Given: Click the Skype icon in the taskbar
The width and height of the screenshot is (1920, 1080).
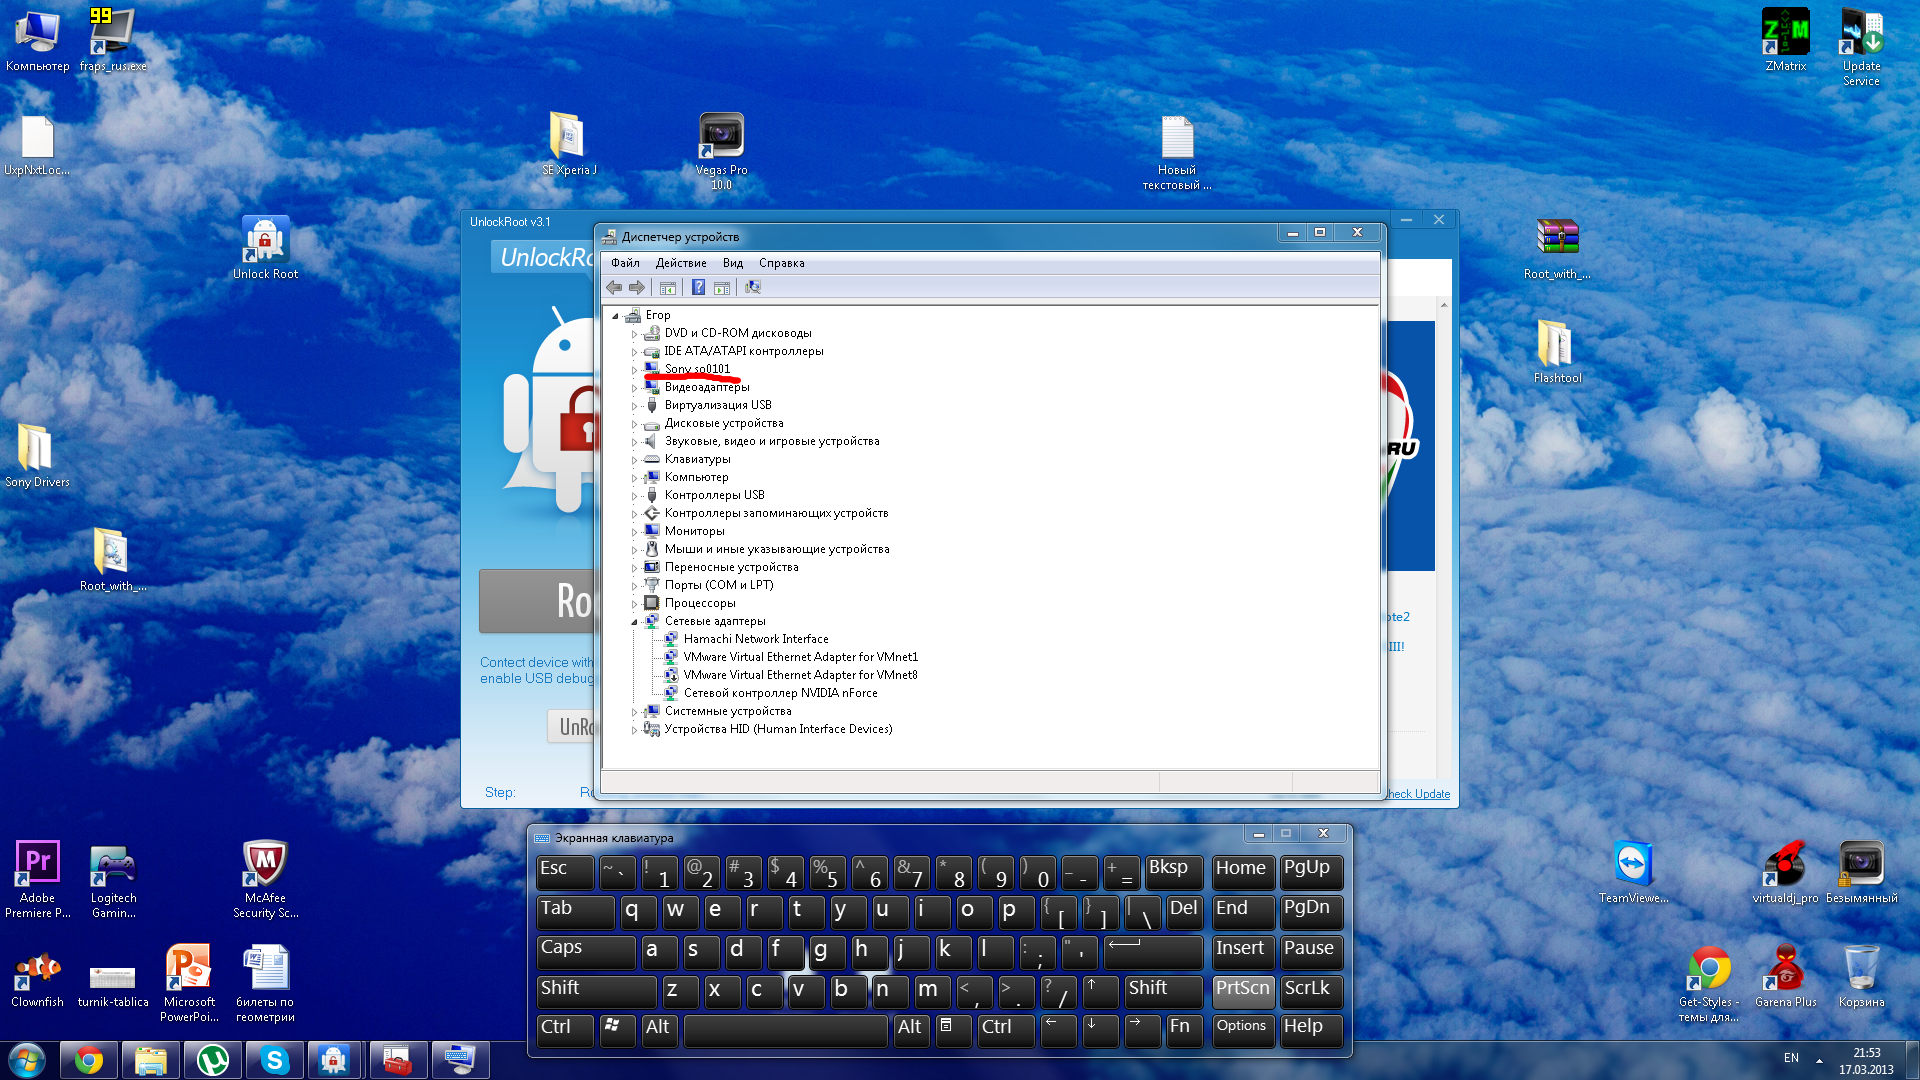Looking at the screenshot, I should point(274,1060).
